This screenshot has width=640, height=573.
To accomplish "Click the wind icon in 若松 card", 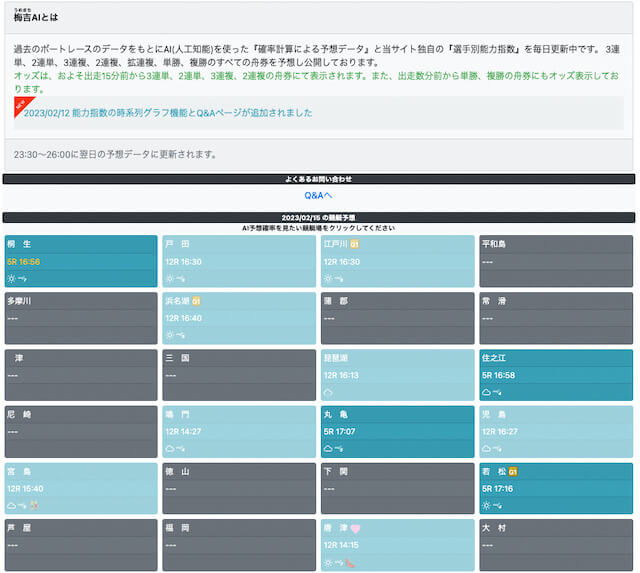I will (497, 506).
